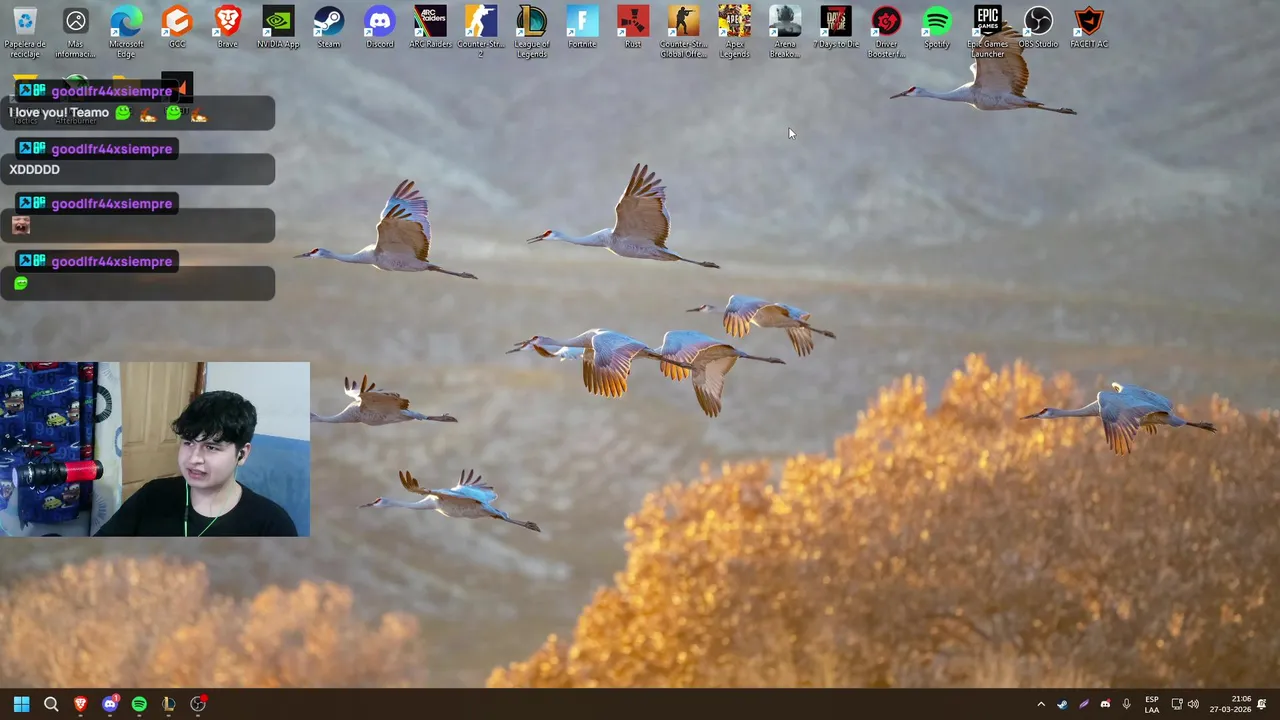
Task: Select the Counter-Strike Global Offensive desktop icon
Action: tap(683, 31)
